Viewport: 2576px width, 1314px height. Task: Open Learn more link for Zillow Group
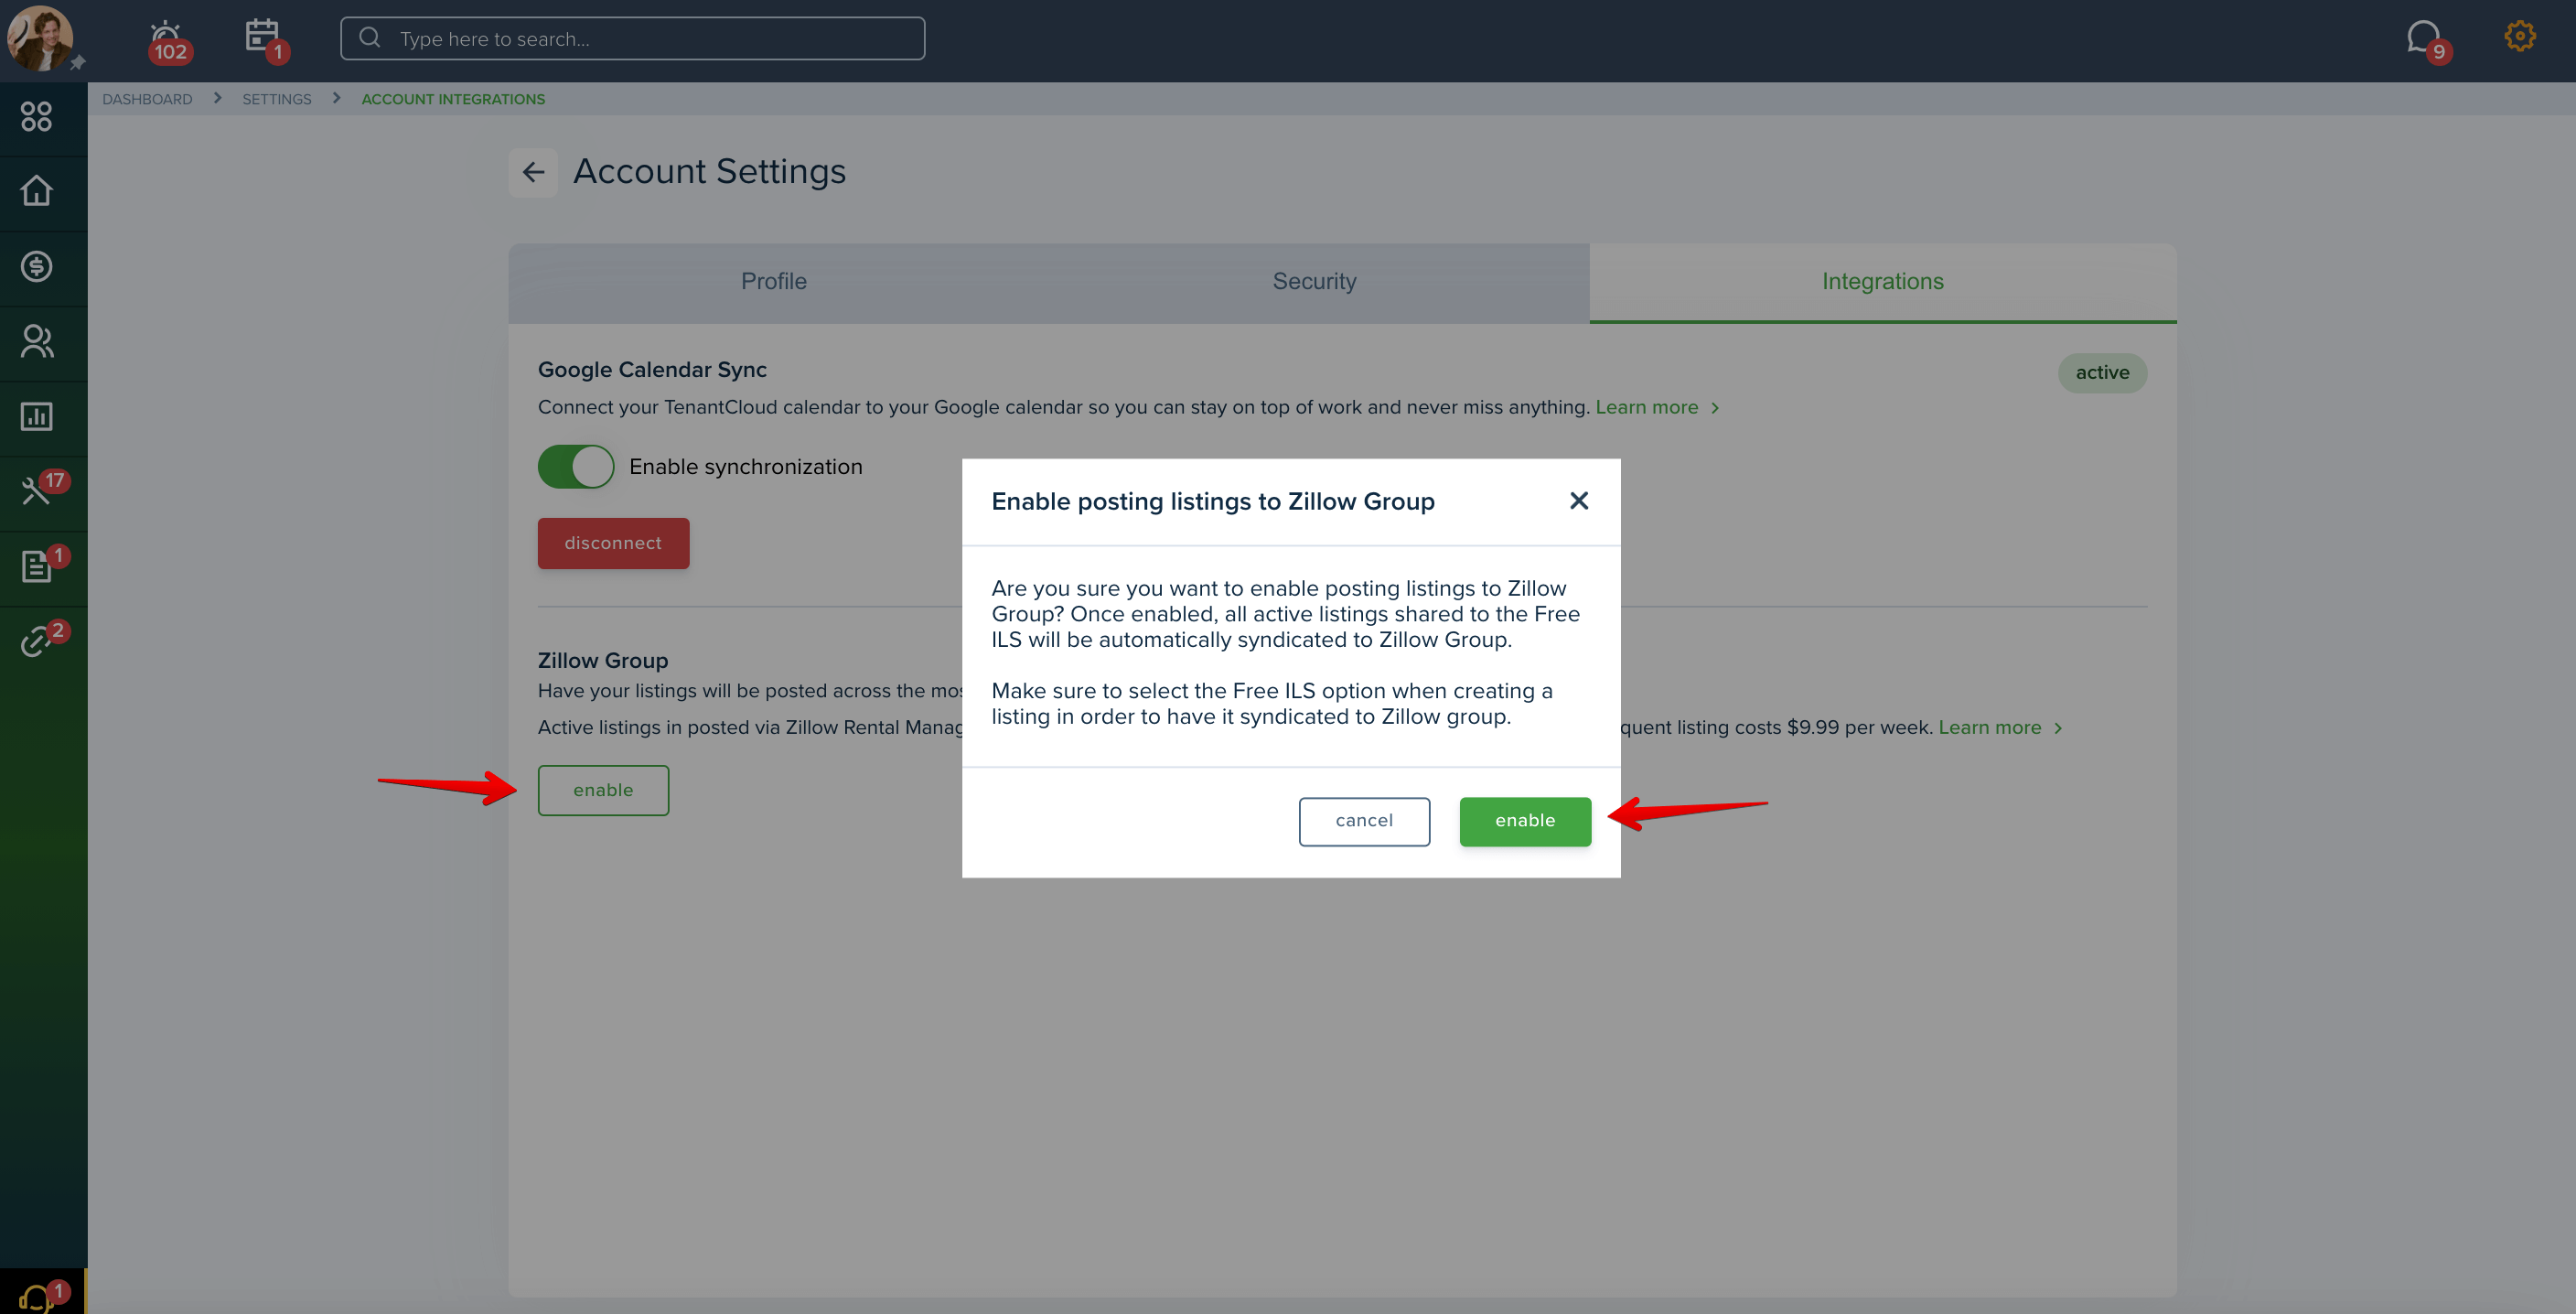2000,728
